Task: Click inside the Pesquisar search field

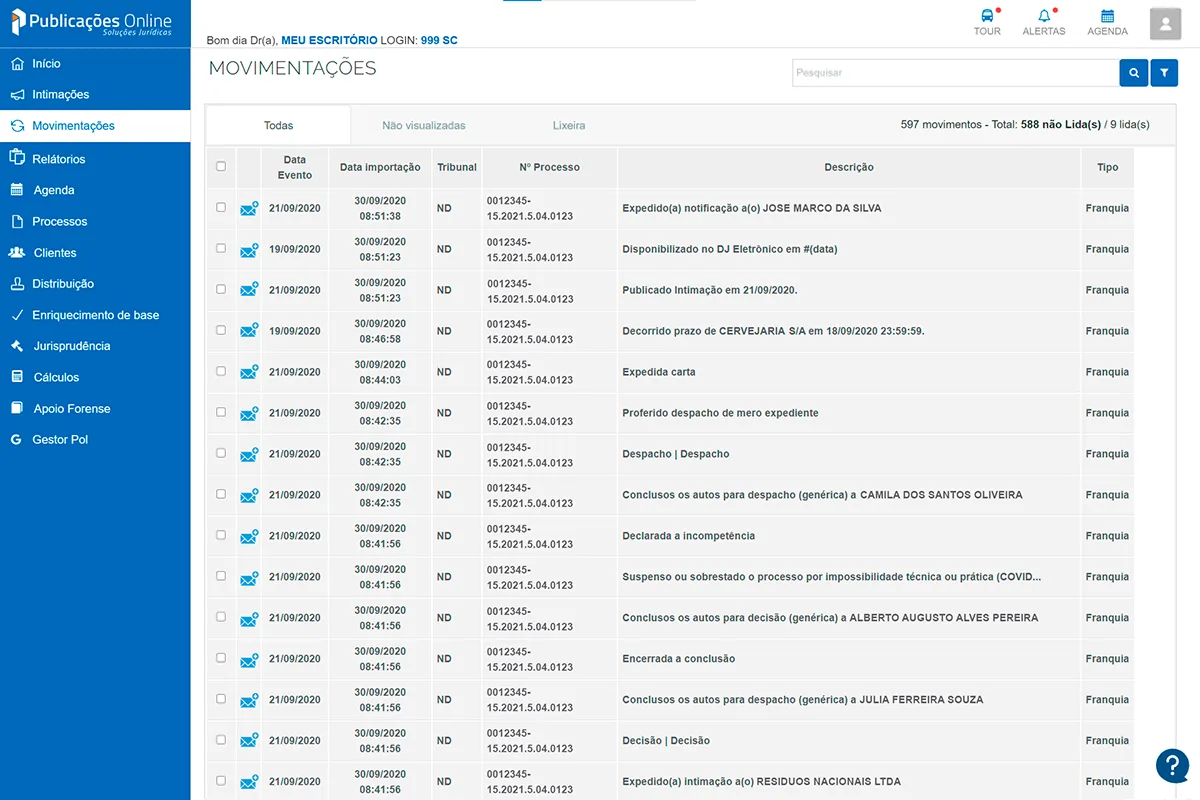Action: 950,72
